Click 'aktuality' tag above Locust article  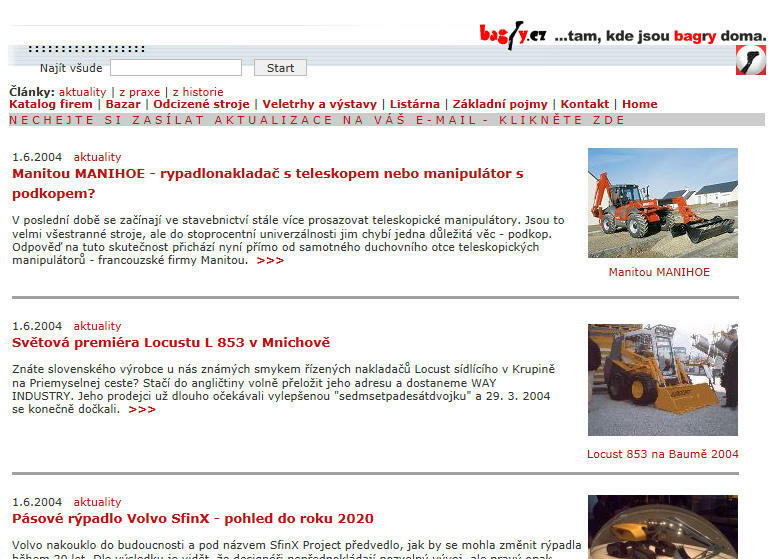98,326
